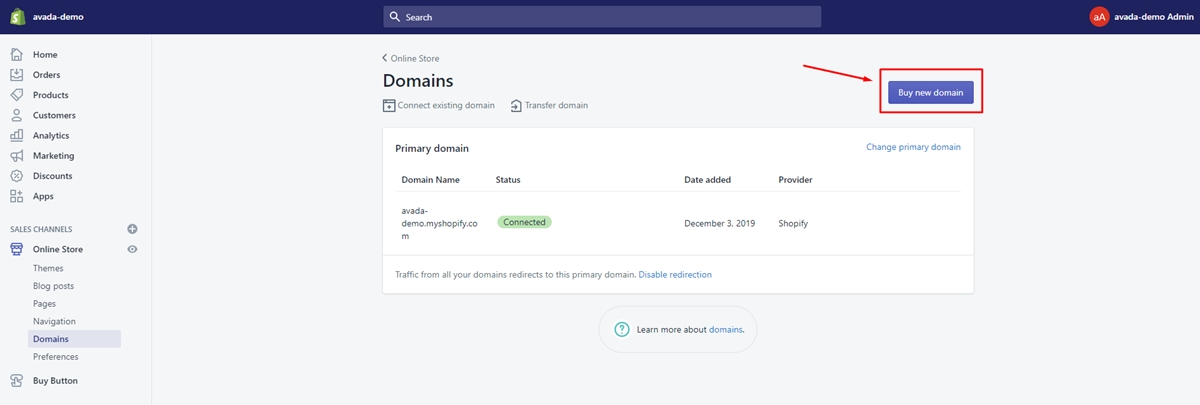Open Orders in the sidebar
This screenshot has height=405, width=1200.
click(46, 75)
